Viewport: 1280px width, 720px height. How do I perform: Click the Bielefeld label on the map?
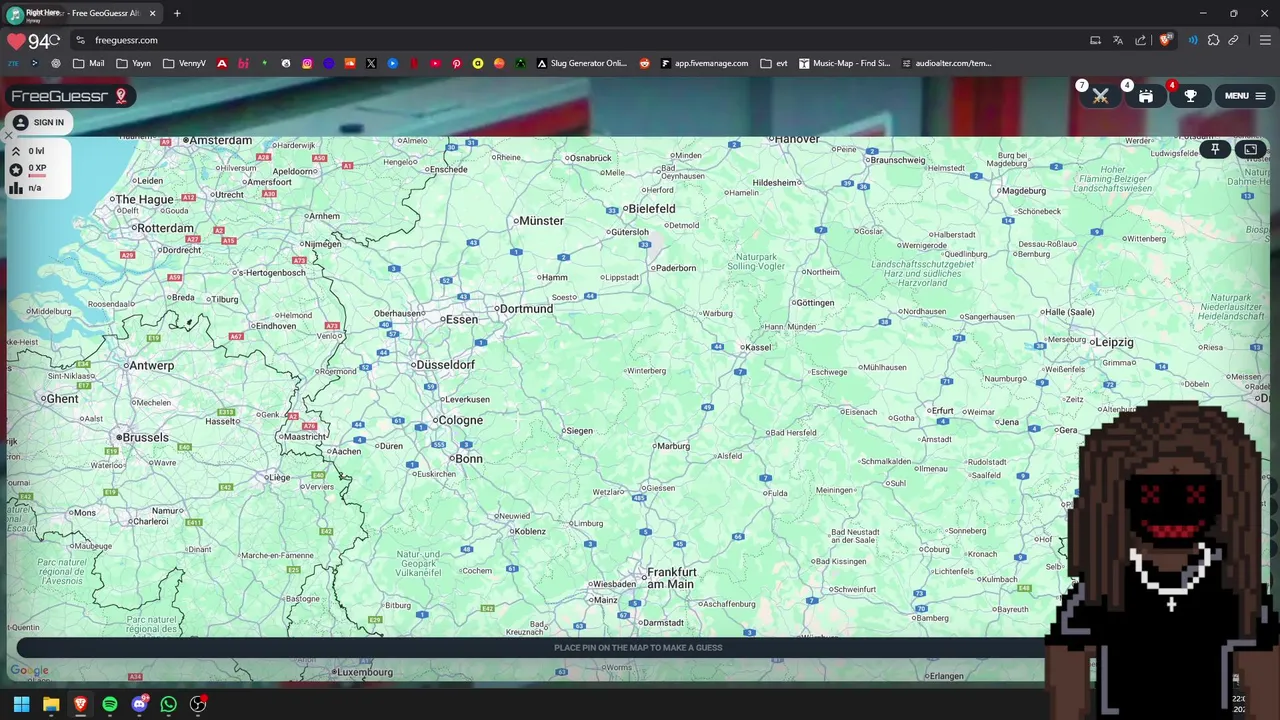(650, 209)
